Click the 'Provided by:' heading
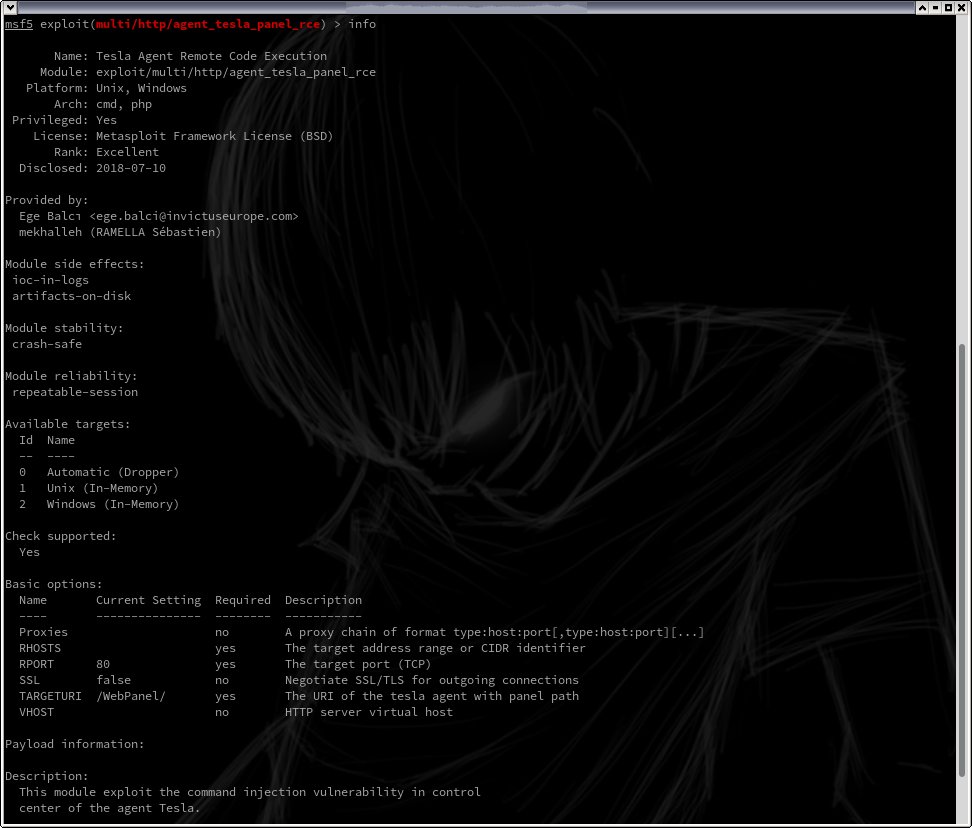 46,200
